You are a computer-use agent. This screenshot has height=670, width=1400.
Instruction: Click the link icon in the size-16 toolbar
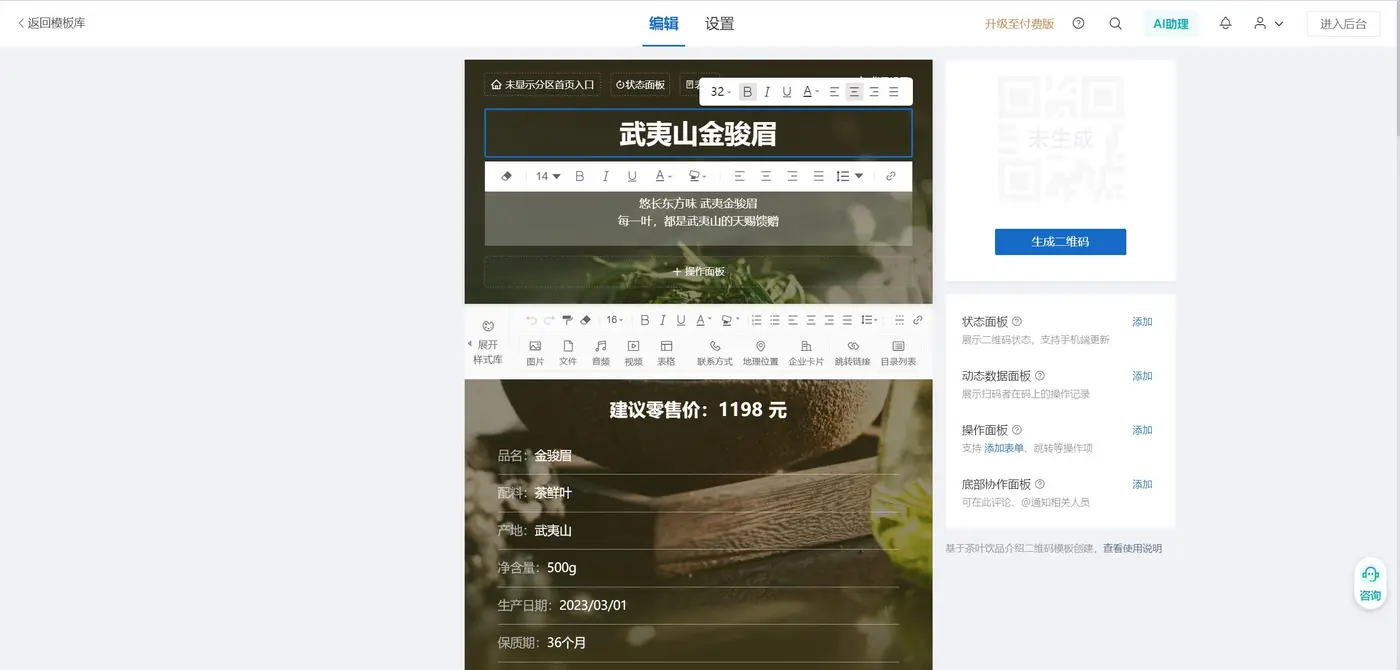[918, 320]
